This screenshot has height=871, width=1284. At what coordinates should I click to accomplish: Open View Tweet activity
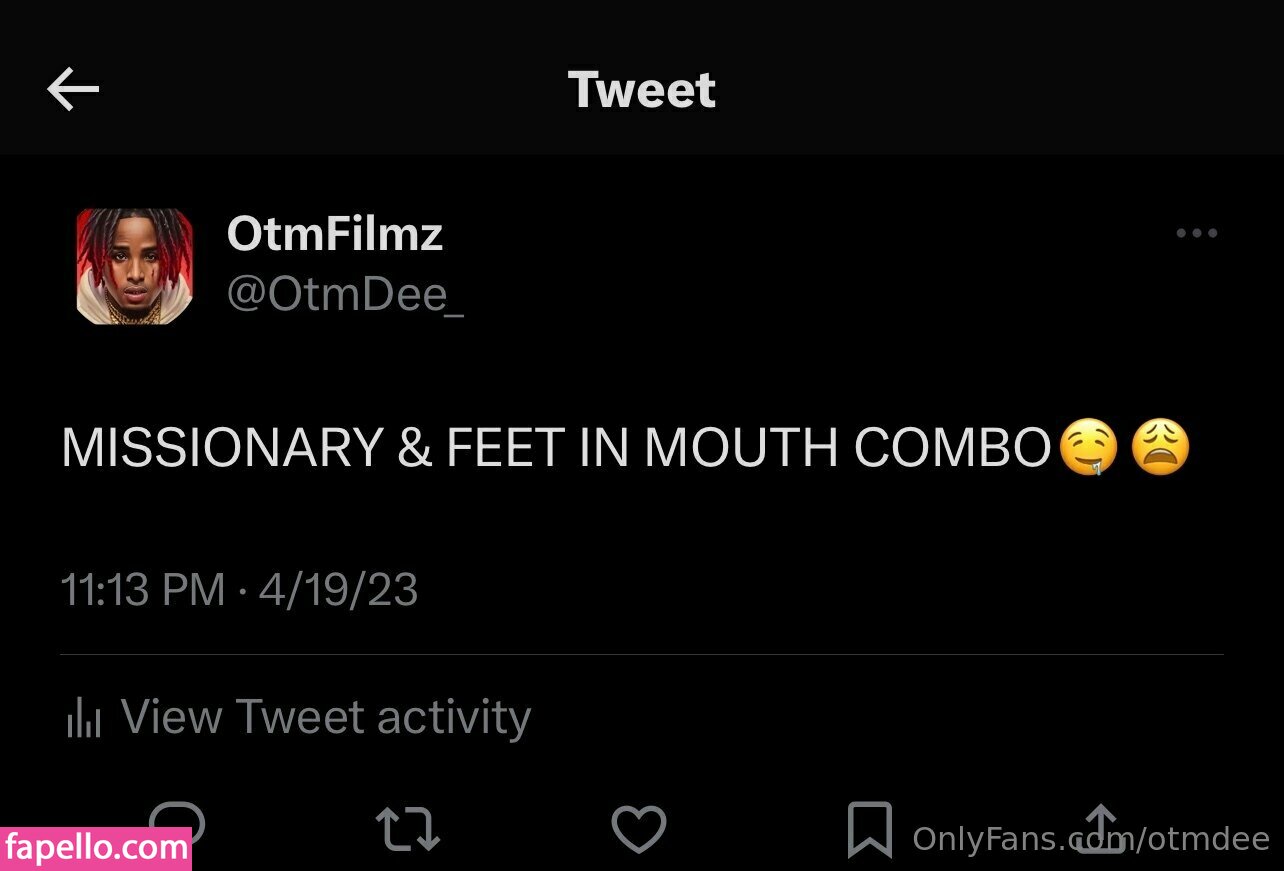(x=325, y=717)
